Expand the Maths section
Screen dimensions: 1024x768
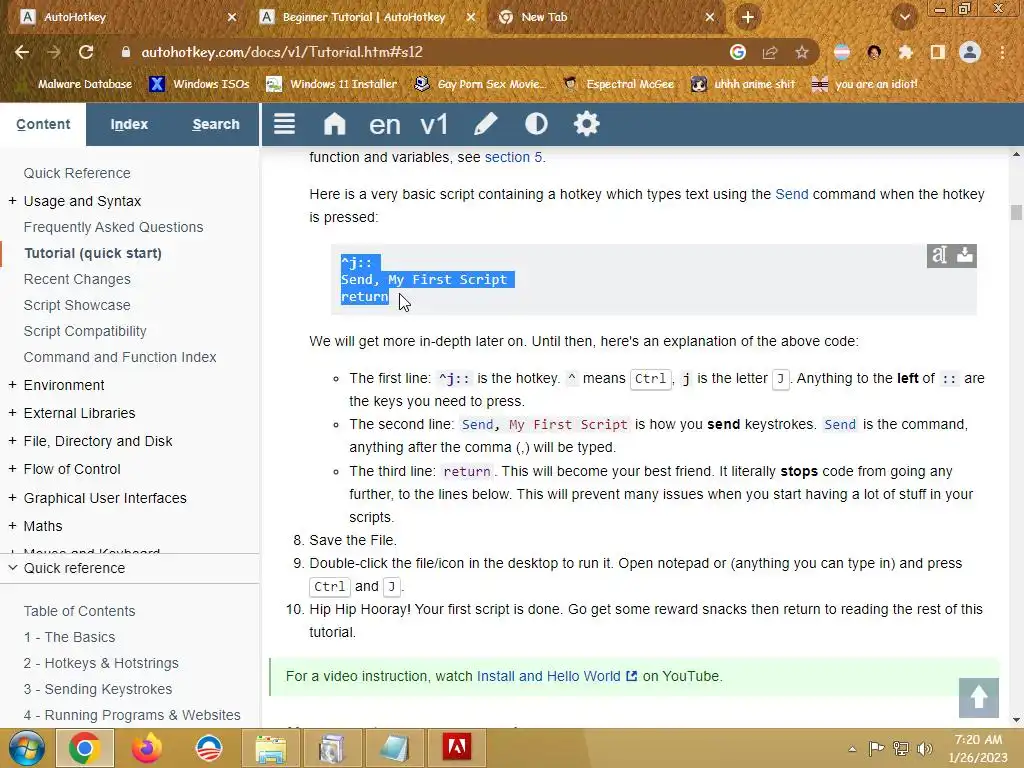click(12, 526)
